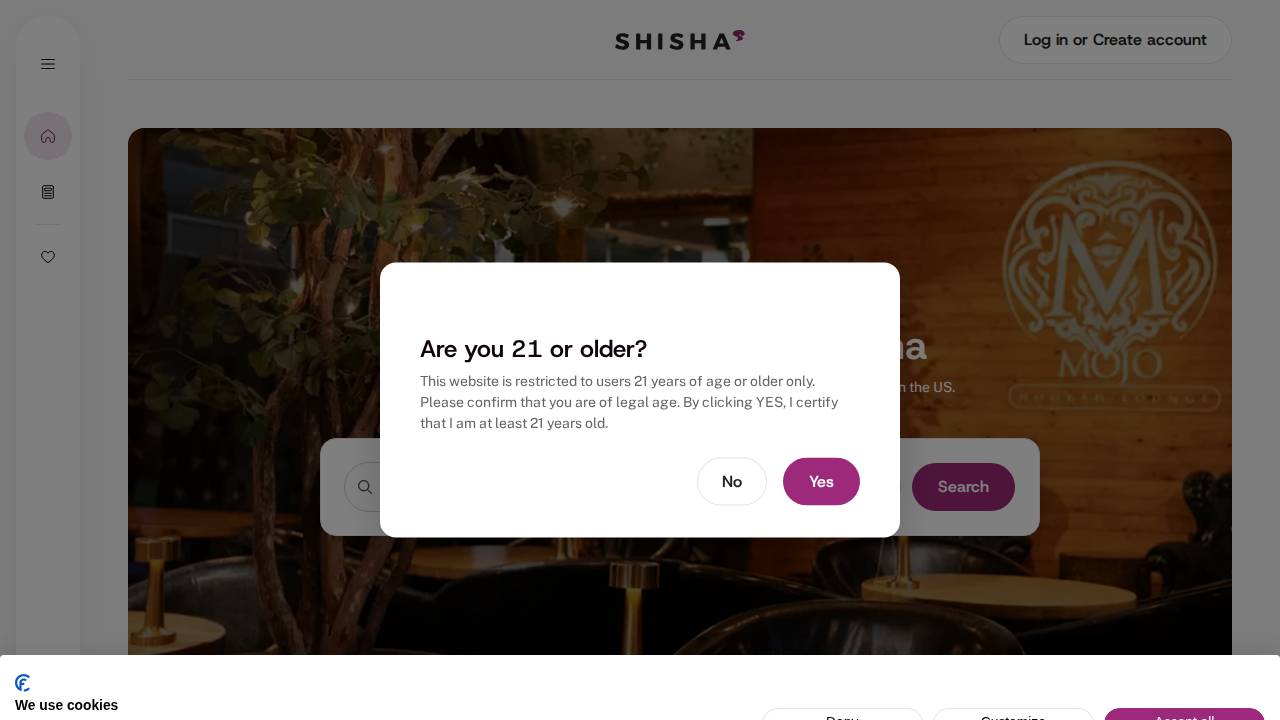Open the catalog list icon in the sidebar
The image size is (1280, 720).
pyautogui.click(x=48, y=192)
